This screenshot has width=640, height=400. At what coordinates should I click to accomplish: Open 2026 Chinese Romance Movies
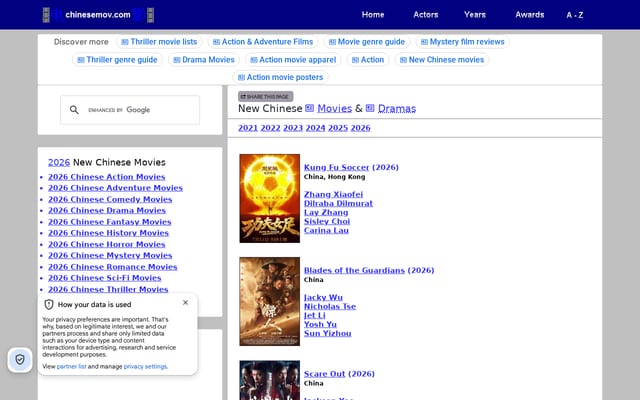[112, 267]
